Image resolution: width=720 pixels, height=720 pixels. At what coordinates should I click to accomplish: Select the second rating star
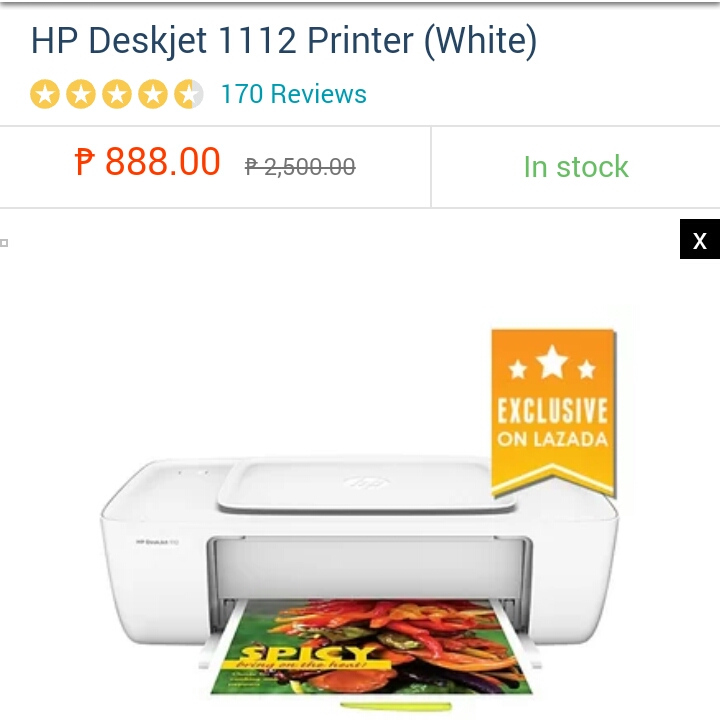[x=81, y=94]
